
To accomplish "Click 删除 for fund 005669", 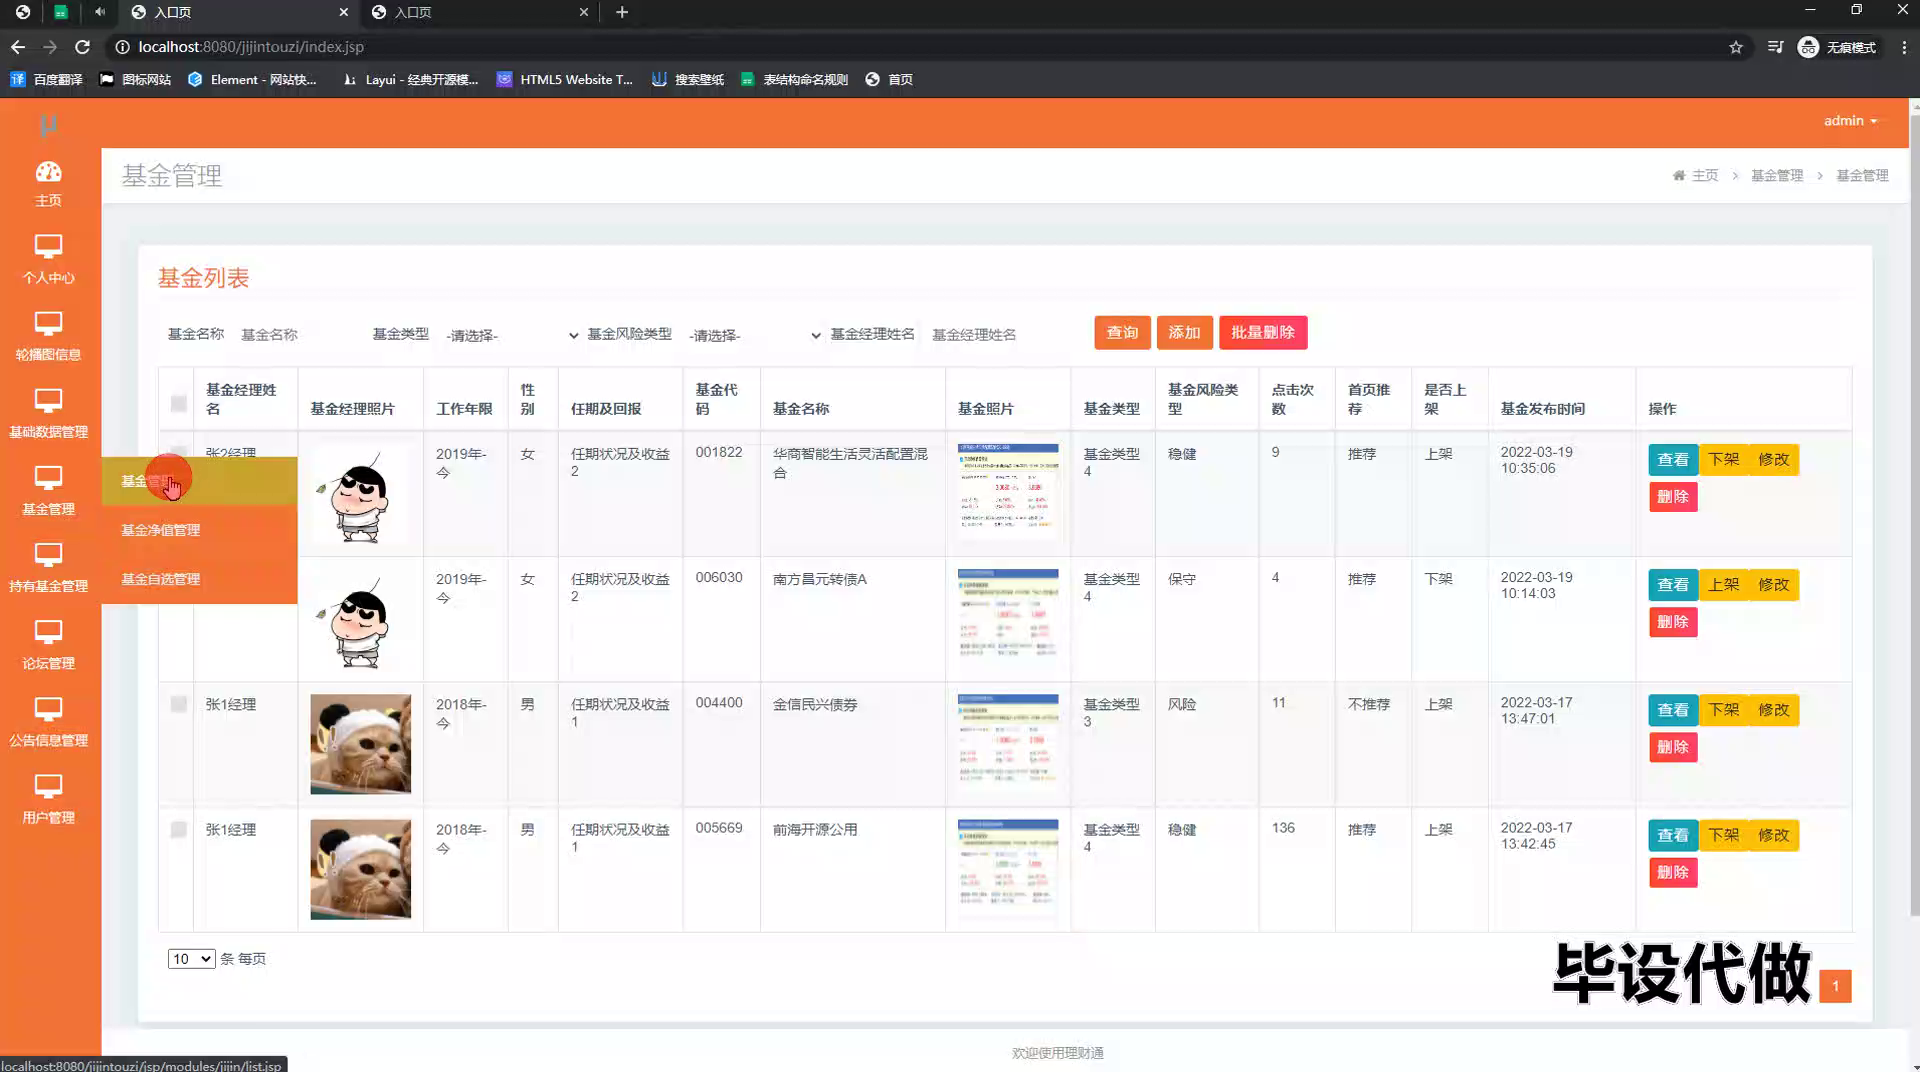I will pos(1673,872).
